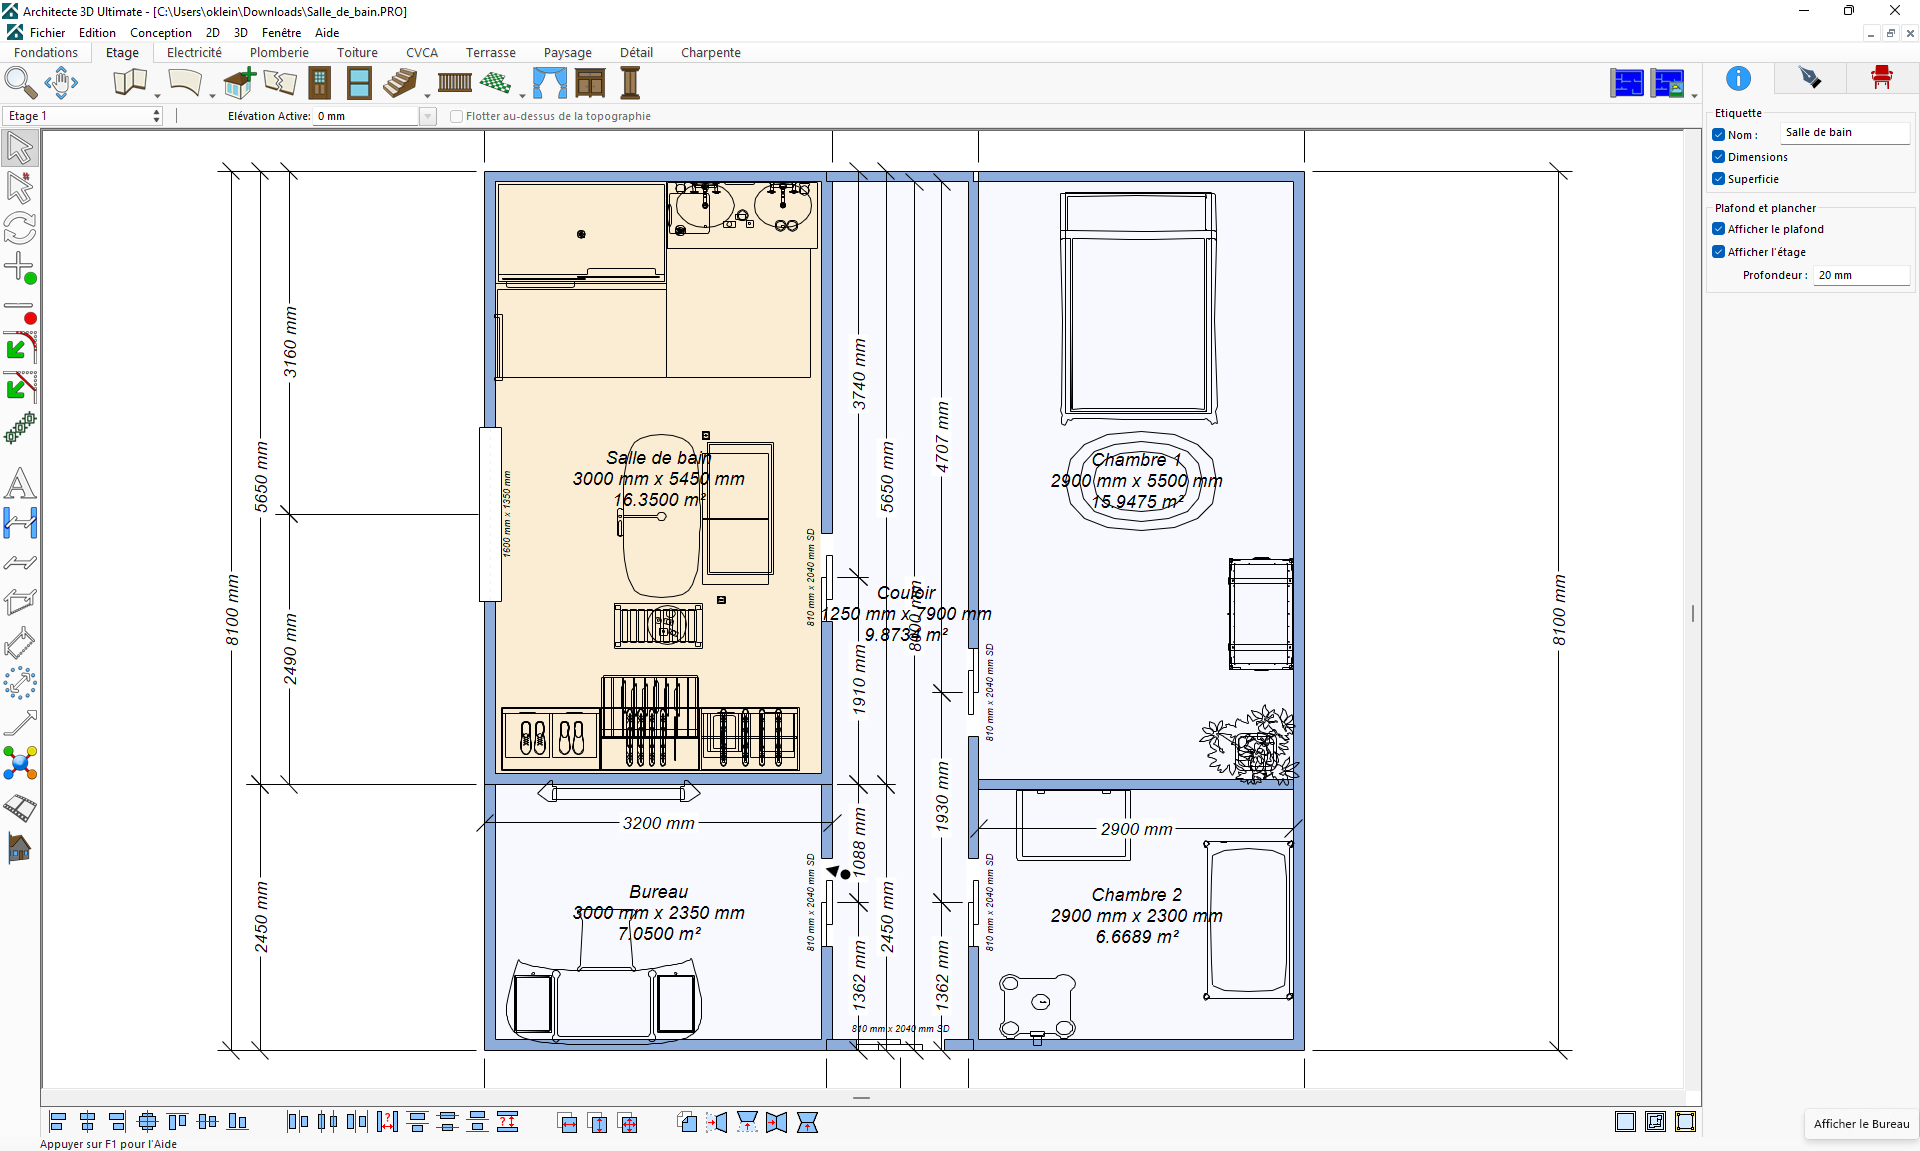Select the arrow selection tool

click(20, 148)
